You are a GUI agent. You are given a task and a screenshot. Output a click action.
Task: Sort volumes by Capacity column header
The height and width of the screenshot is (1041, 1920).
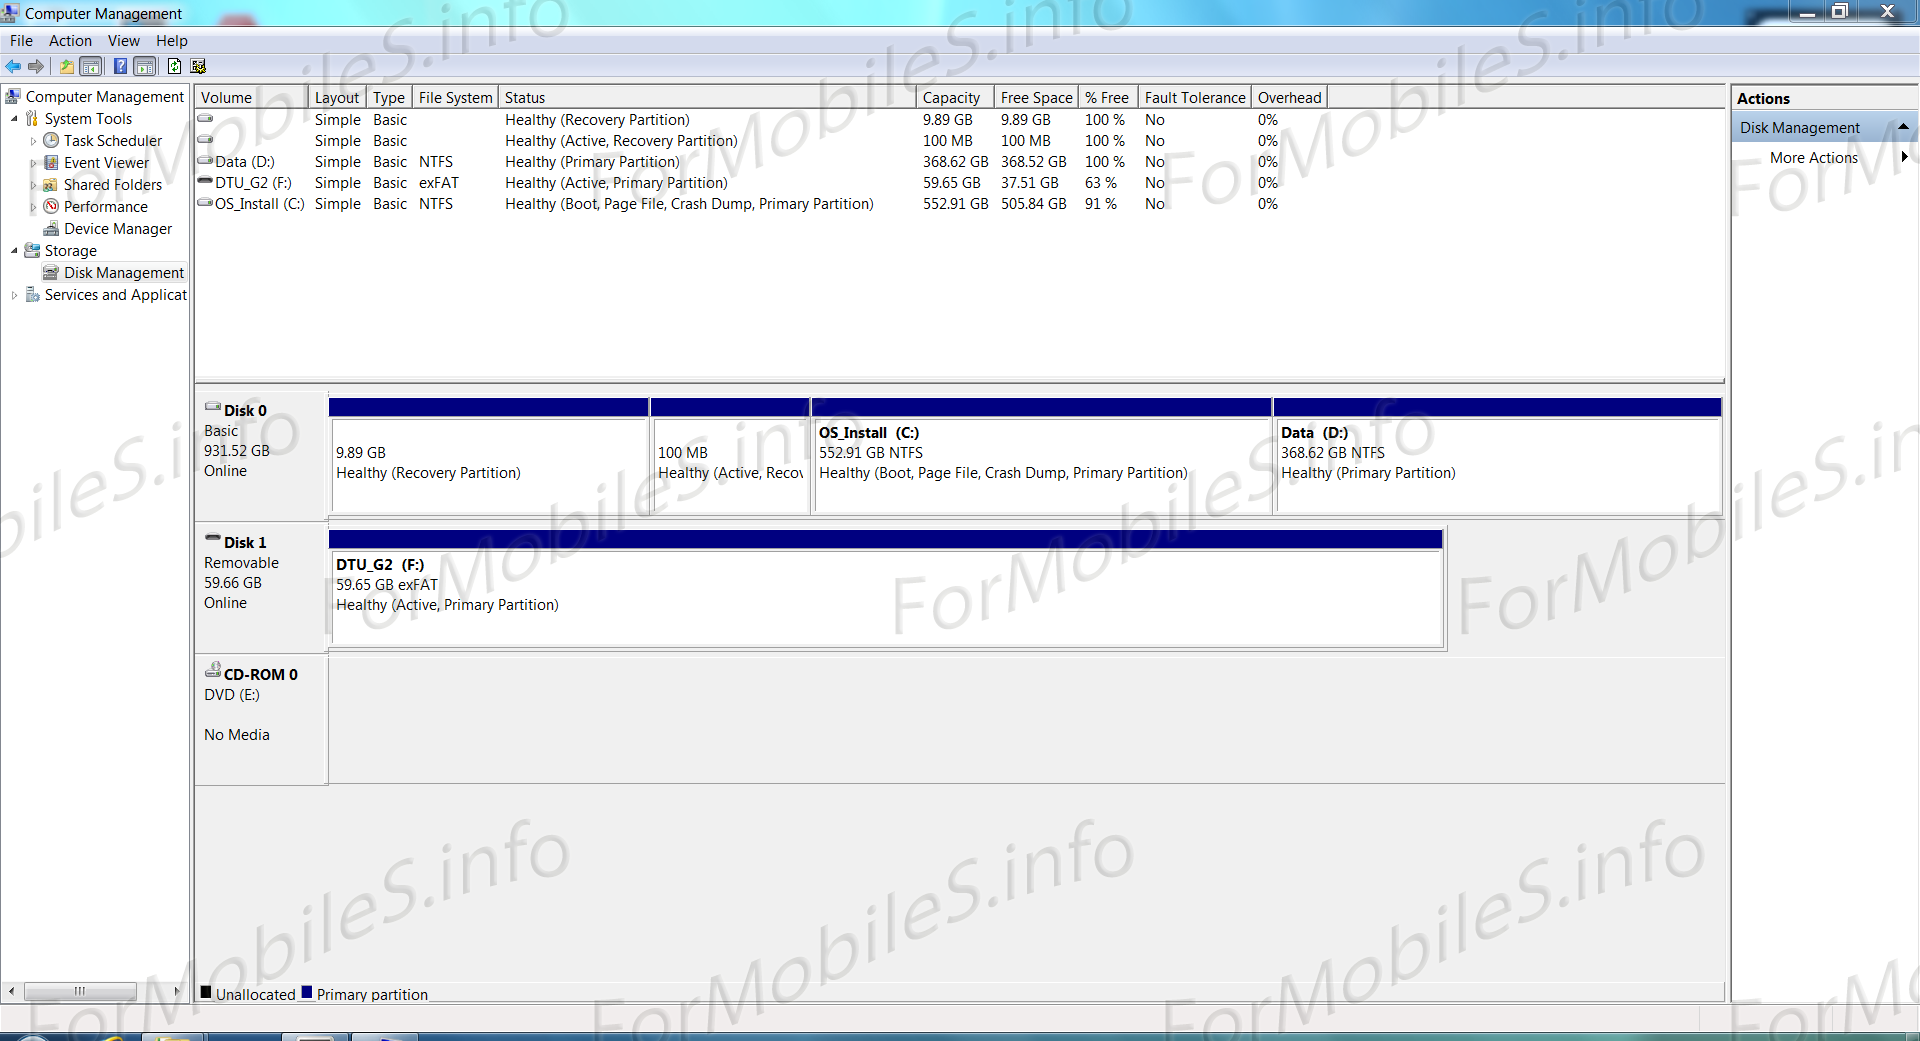951,98
